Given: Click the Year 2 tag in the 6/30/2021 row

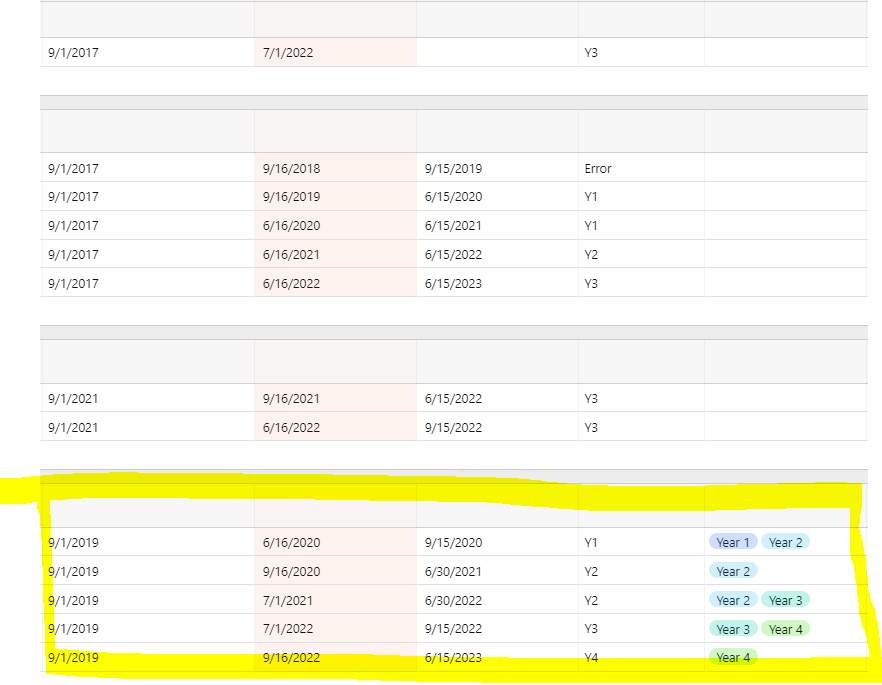Looking at the screenshot, I should (x=733, y=571).
